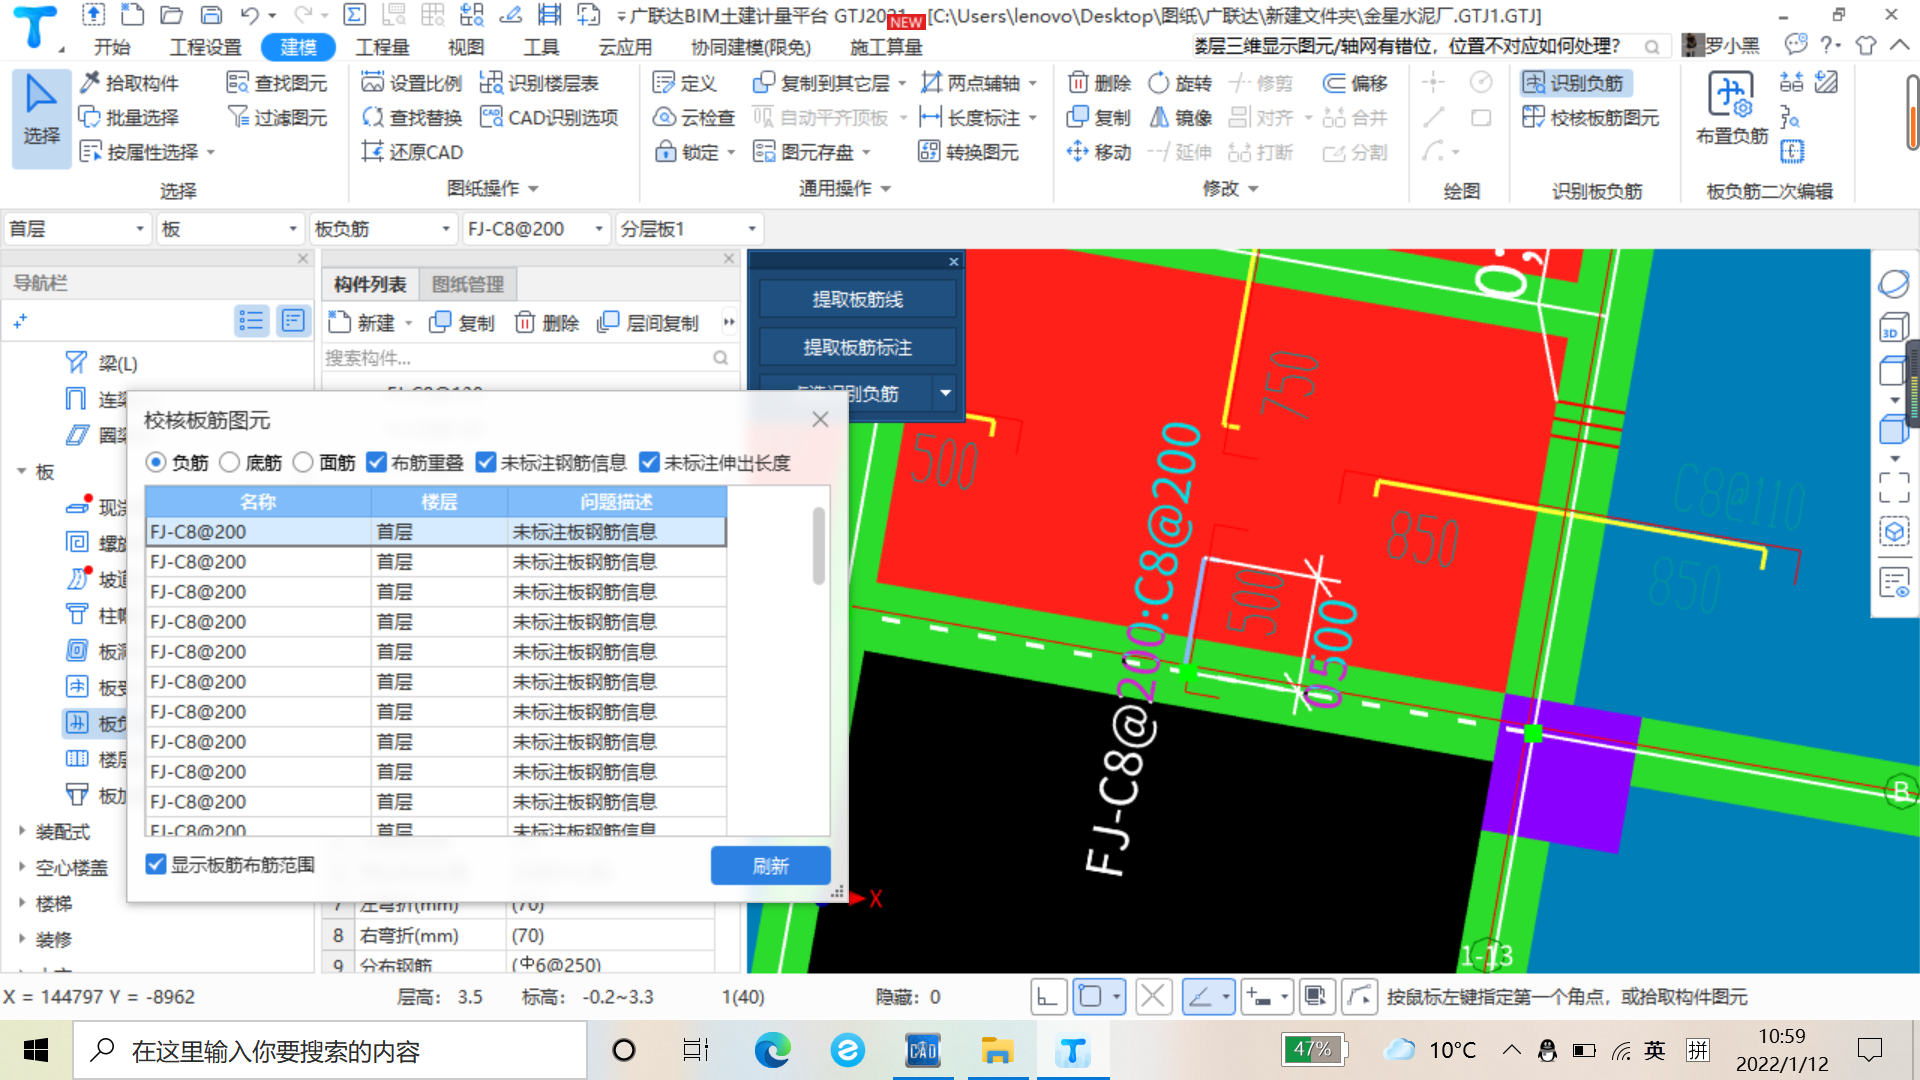Viewport: 1920px width, 1080px height.
Task: Open the 云应用 ribbon tab
Action: pos(625,47)
